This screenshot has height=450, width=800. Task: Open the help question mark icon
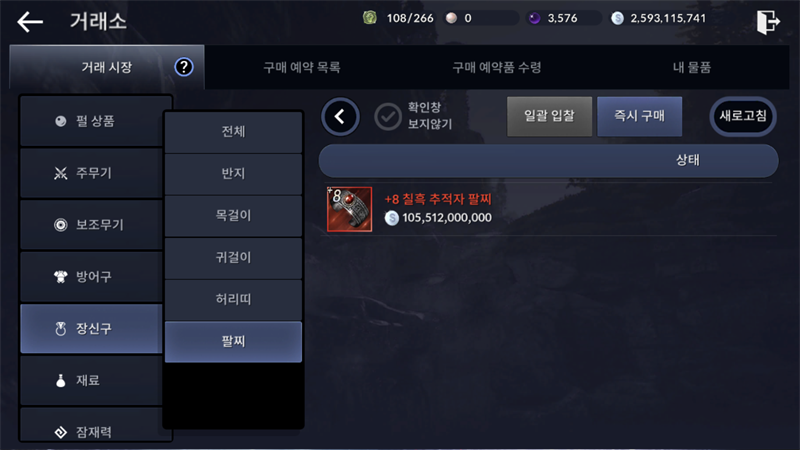pos(184,67)
